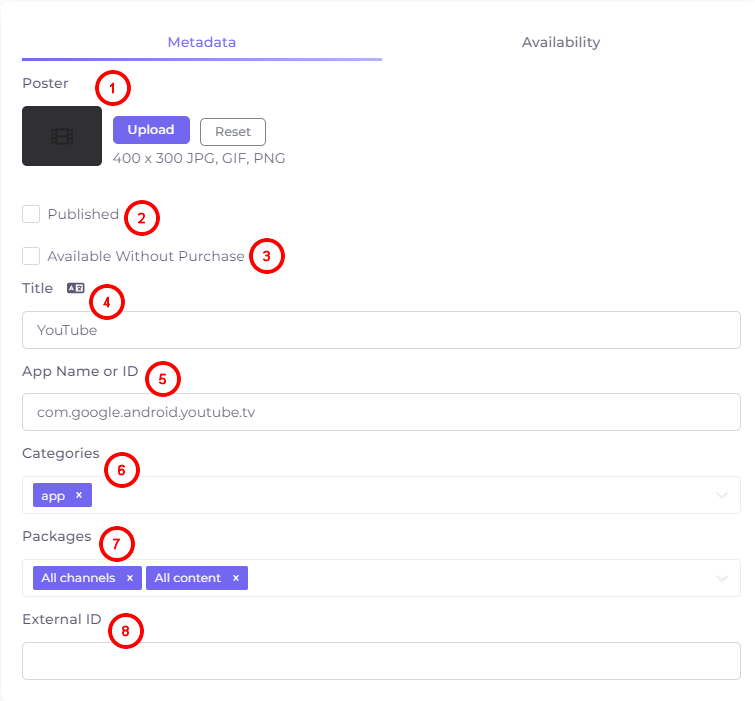Upload a new poster image
755x701 pixels.
[151, 130]
